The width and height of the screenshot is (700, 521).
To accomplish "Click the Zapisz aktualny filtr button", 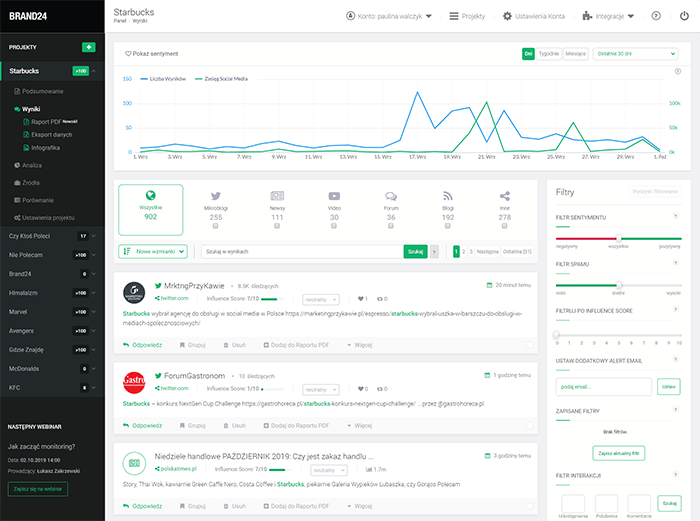I will tap(618, 453).
